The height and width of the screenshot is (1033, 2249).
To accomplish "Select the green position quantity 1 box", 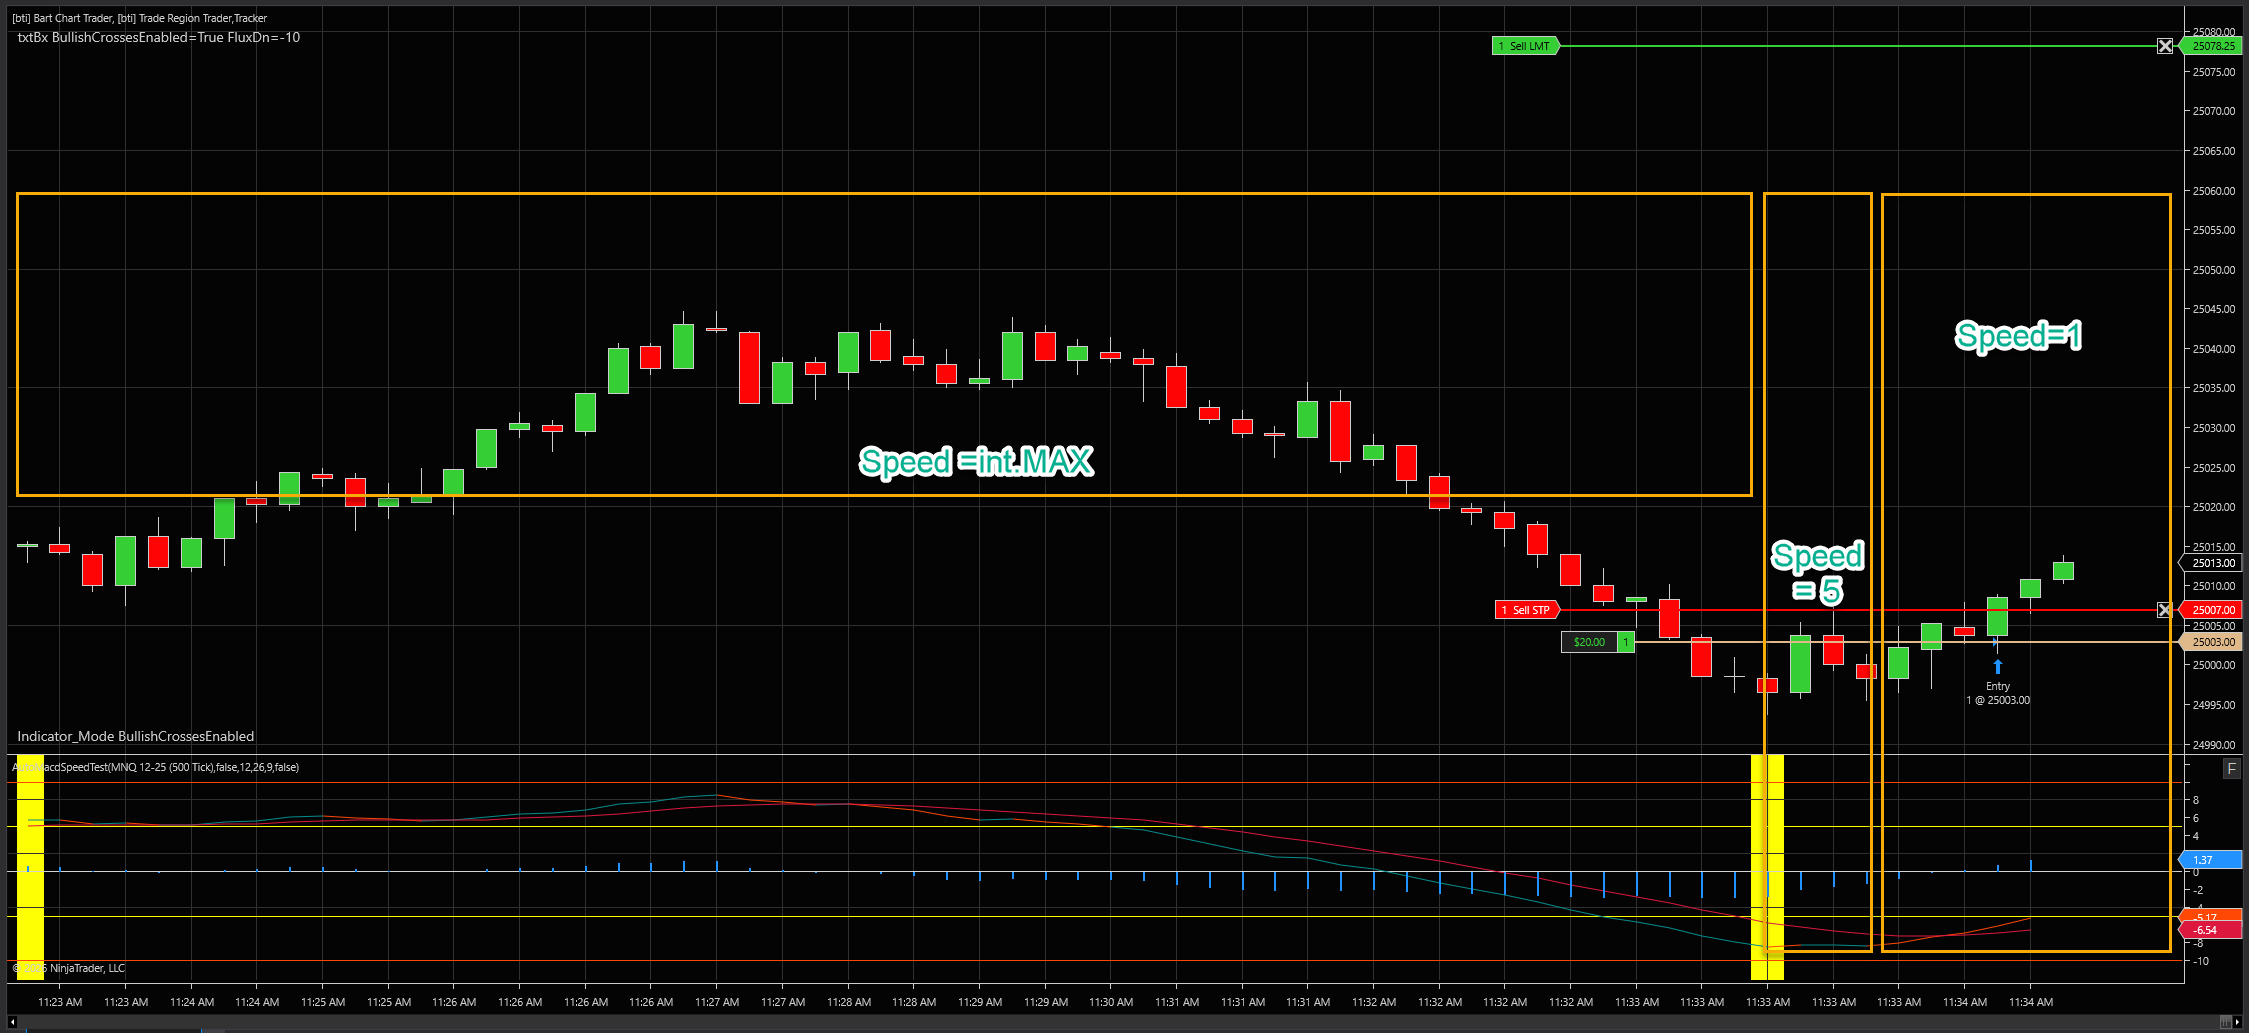I will coord(1626,642).
